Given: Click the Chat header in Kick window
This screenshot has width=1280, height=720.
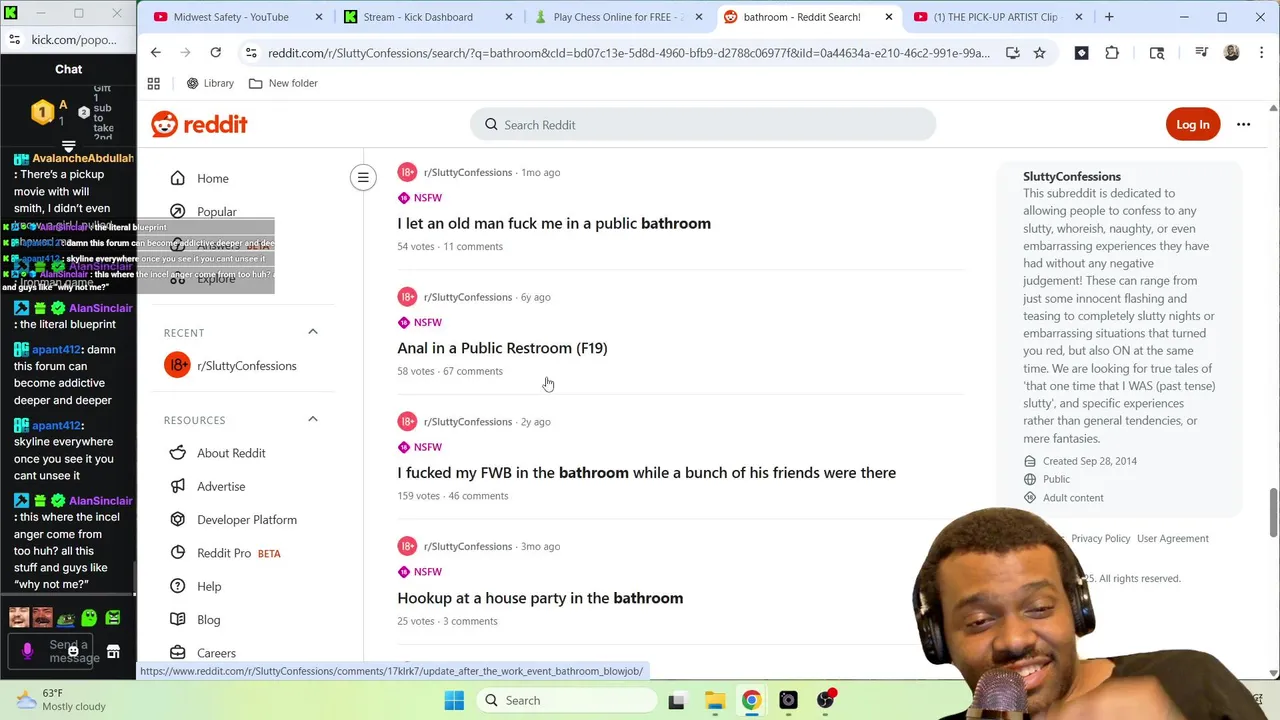Looking at the screenshot, I should coord(68,69).
